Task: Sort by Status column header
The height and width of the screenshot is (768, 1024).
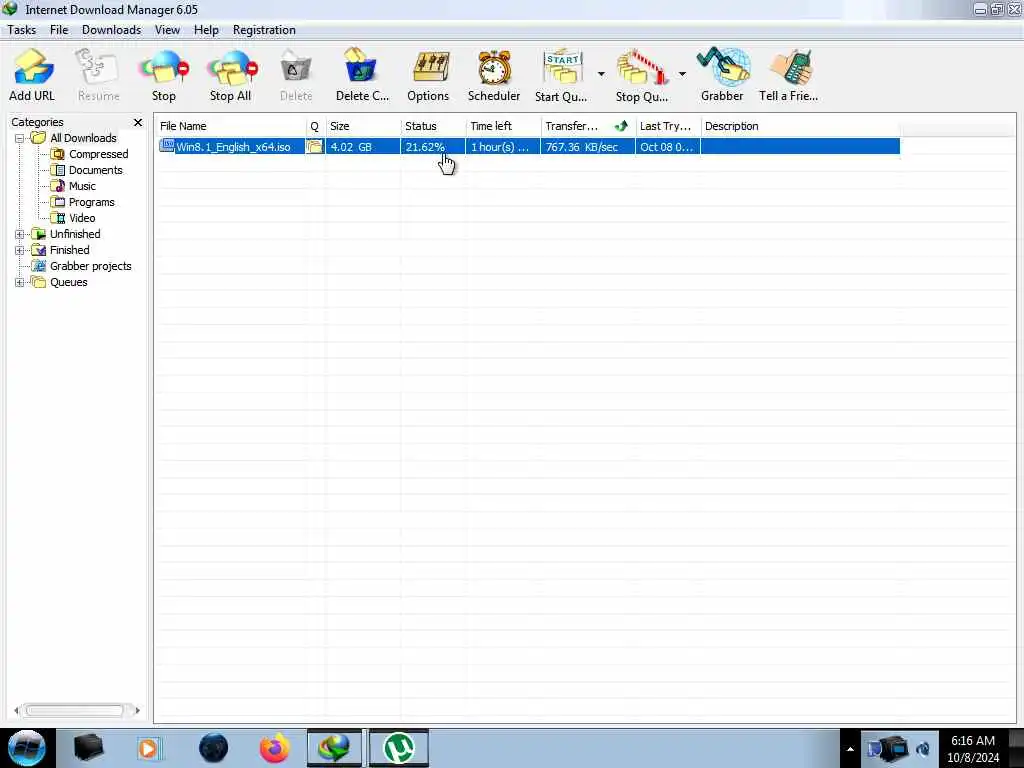Action: pos(433,126)
